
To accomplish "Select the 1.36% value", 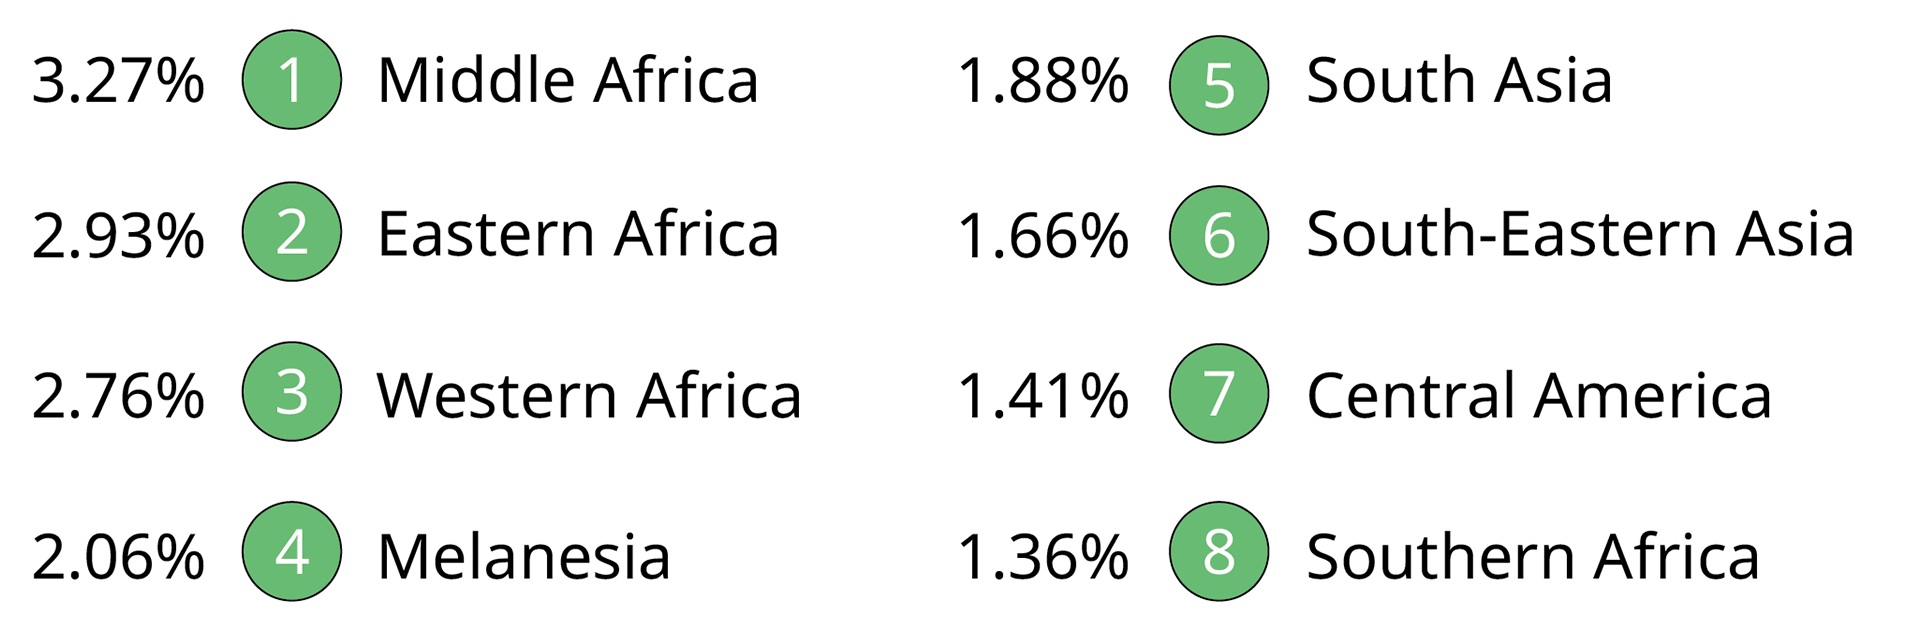I will (x=1043, y=557).
